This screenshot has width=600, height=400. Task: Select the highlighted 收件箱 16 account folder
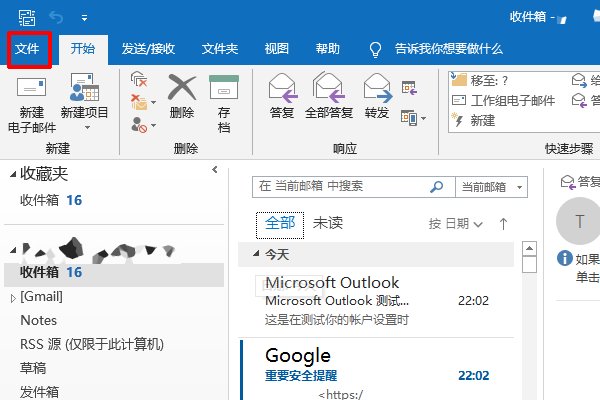pyautogui.click(x=114, y=273)
